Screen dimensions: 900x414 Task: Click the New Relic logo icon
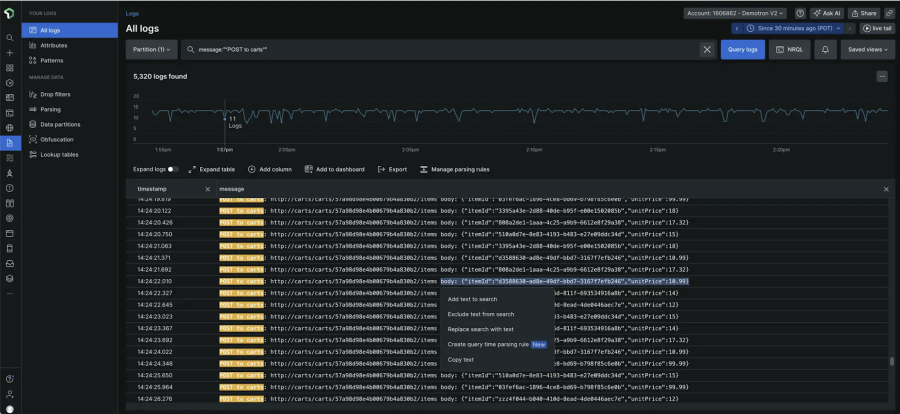[x=10, y=11]
